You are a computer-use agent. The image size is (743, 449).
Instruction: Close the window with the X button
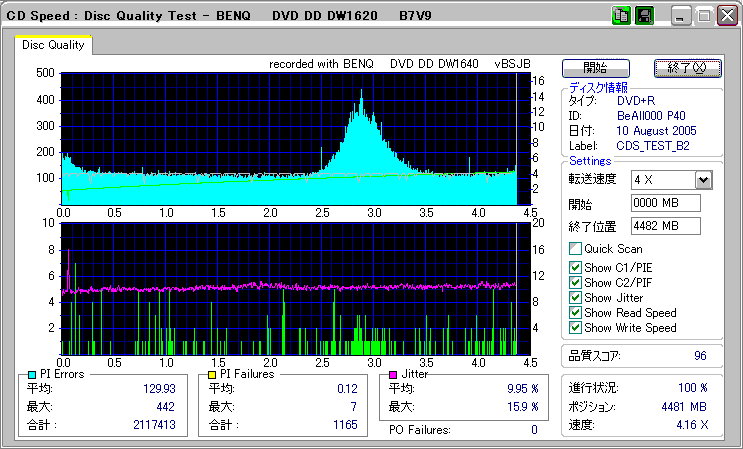click(x=727, y=16)
